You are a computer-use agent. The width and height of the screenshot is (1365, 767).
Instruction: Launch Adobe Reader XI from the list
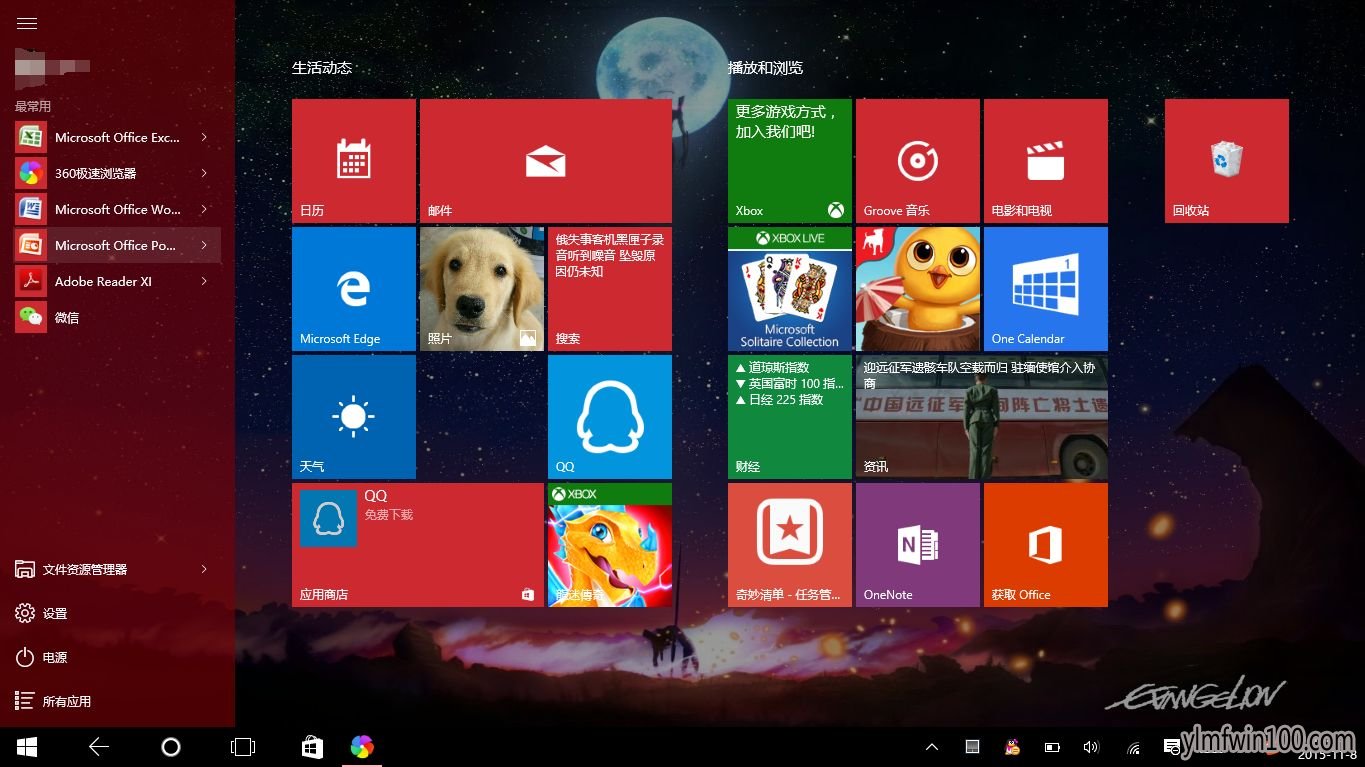[x=117, y=281]
